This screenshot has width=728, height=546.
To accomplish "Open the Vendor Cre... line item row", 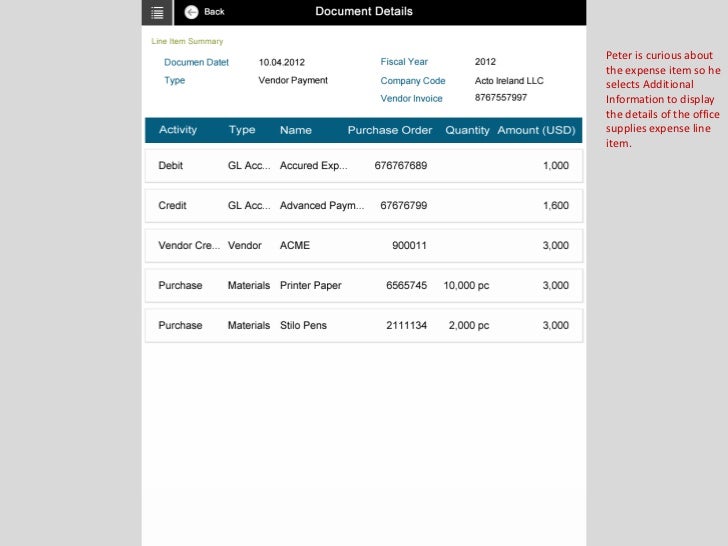I will (x=364, y=246).
